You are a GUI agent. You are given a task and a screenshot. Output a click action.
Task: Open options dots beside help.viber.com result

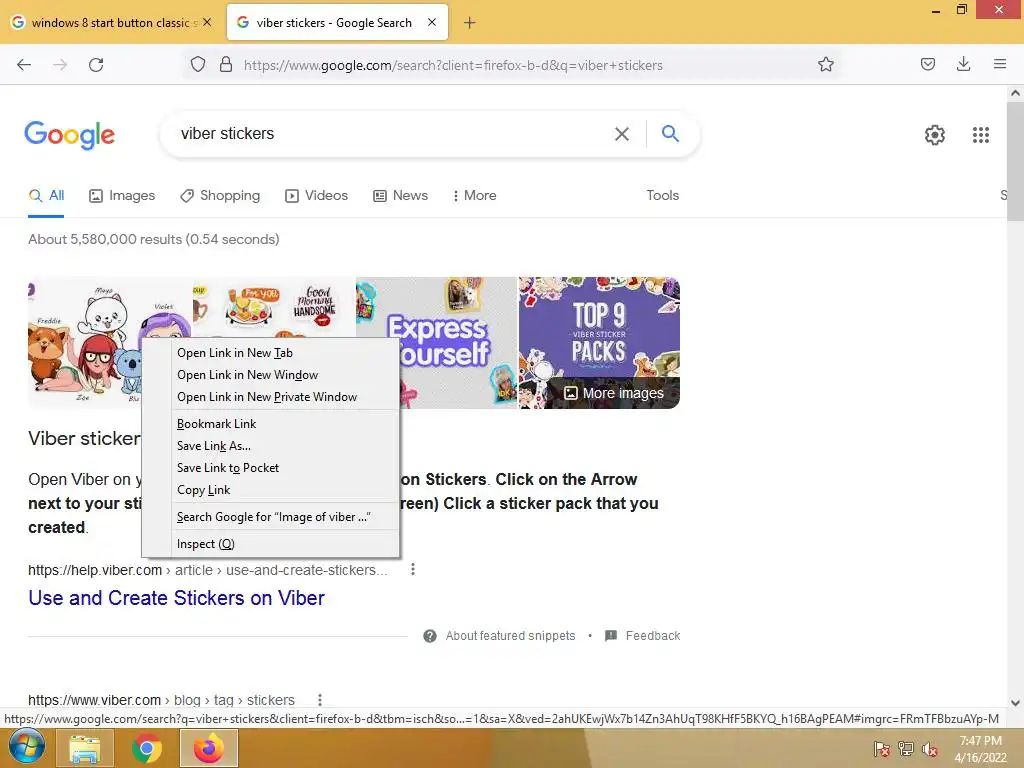(x=413, y=569)
